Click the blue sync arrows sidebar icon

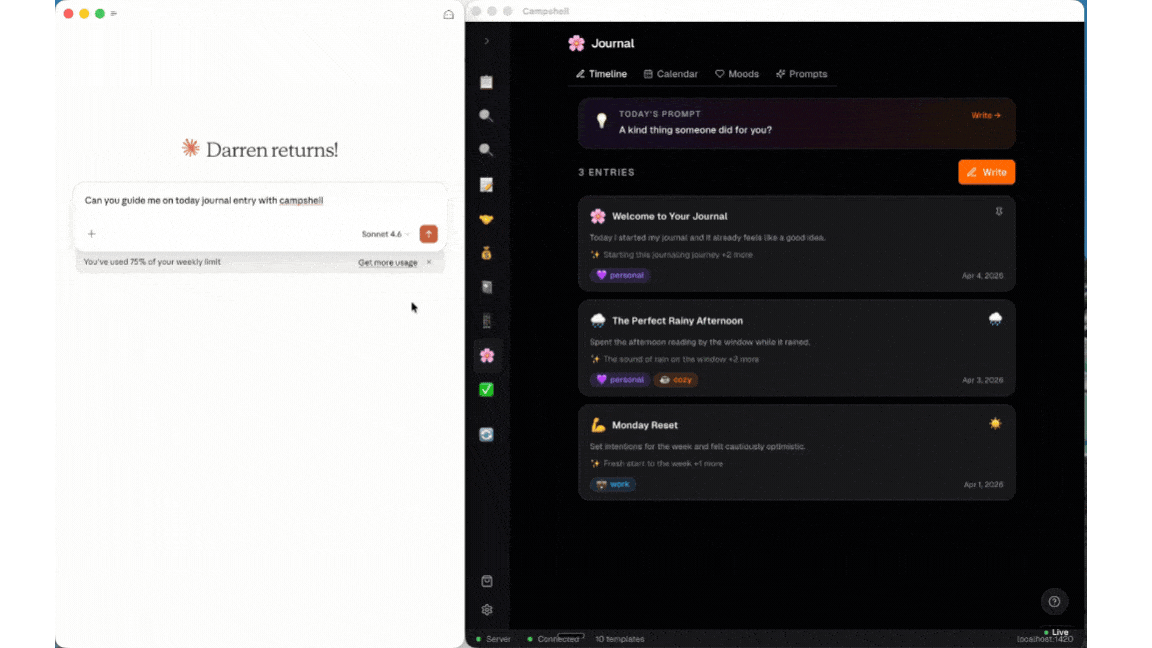click(x=486, y=435)
